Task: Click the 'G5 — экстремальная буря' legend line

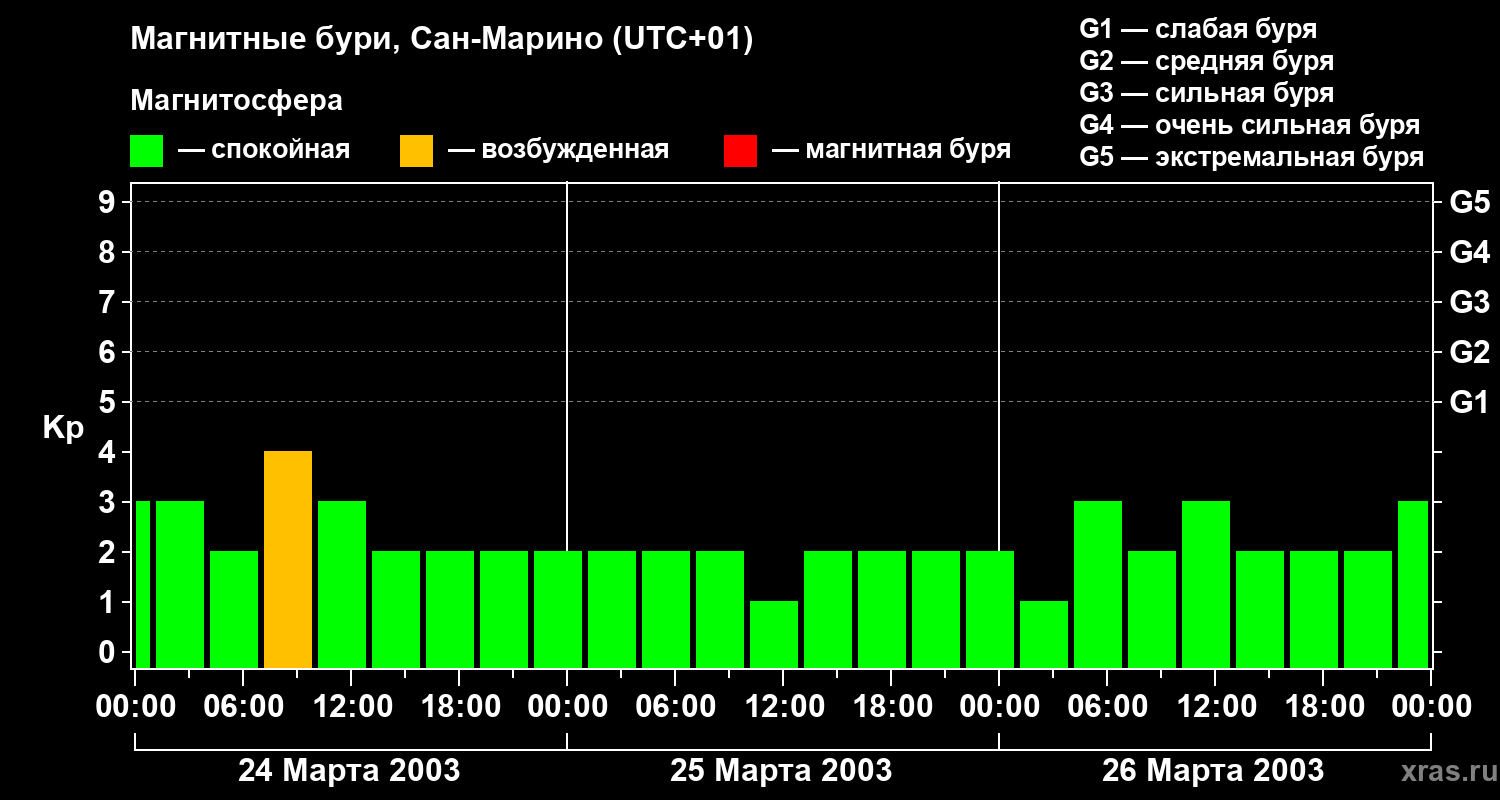Action: pyautogui.click(x=1252, y=158)
